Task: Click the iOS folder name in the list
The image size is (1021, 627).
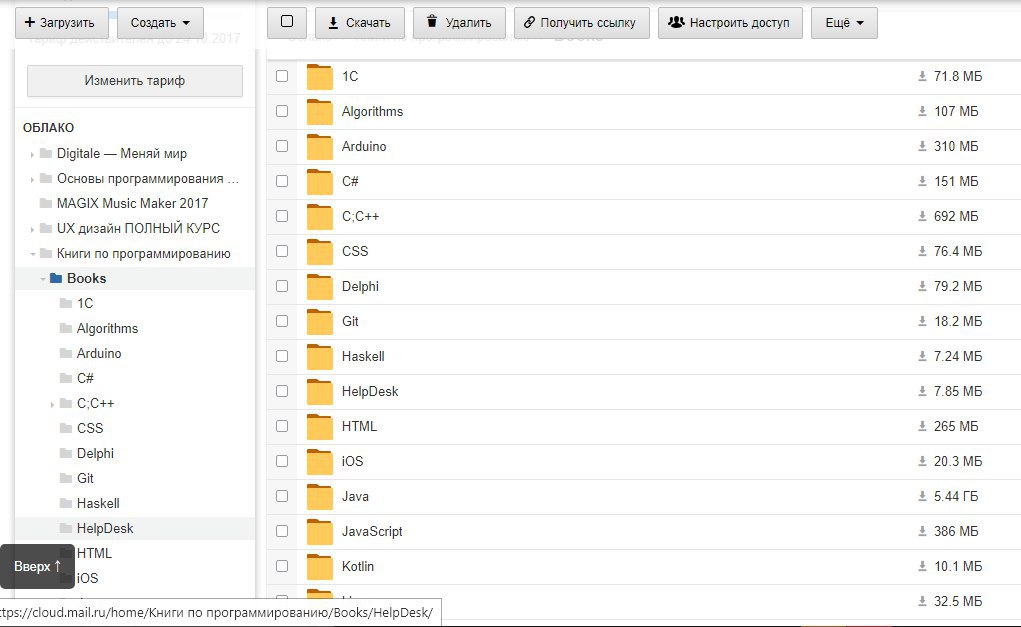Action: 352,461
